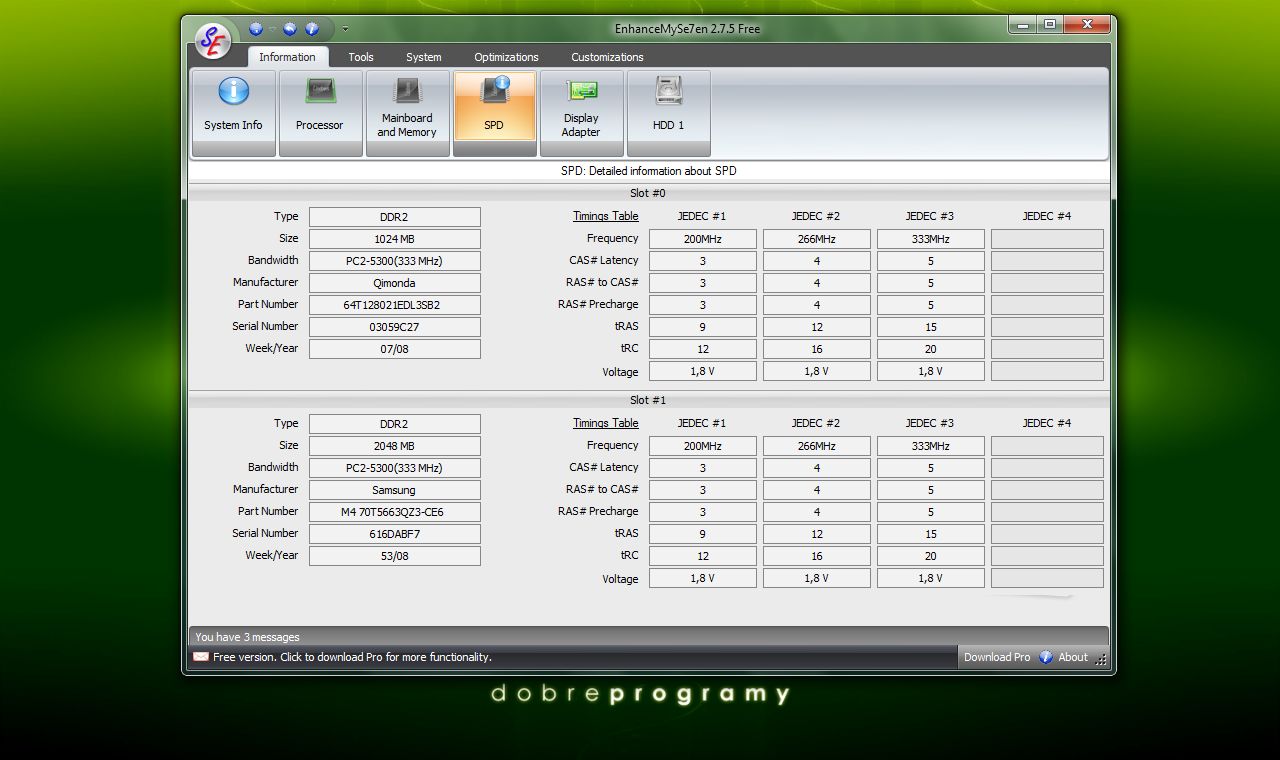The width and height of the screenshot is (1280, 760).
Task: Click the Slot #1 Type field DDR2
Action: tap(394, 424)
